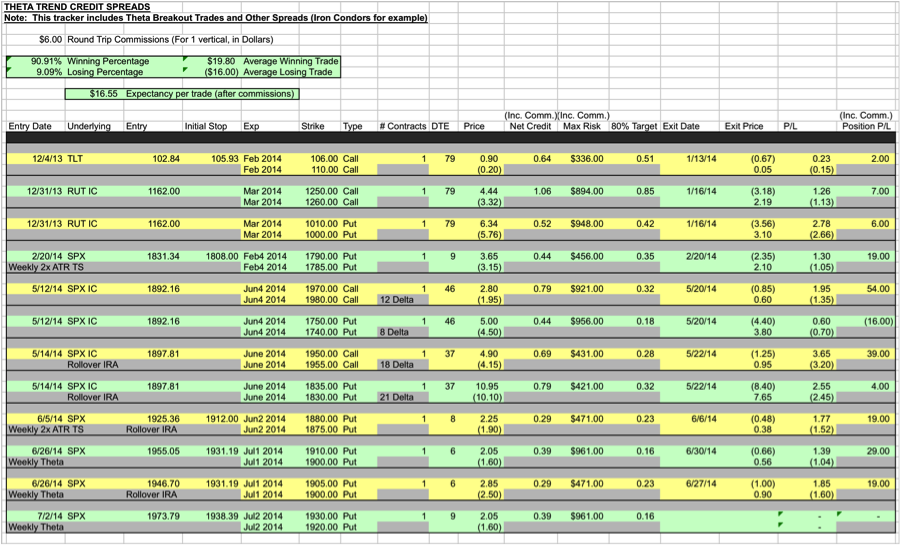Click the 1831.34 SPX entry cell
The image size is (901, 545).
[x=163, y=256]
